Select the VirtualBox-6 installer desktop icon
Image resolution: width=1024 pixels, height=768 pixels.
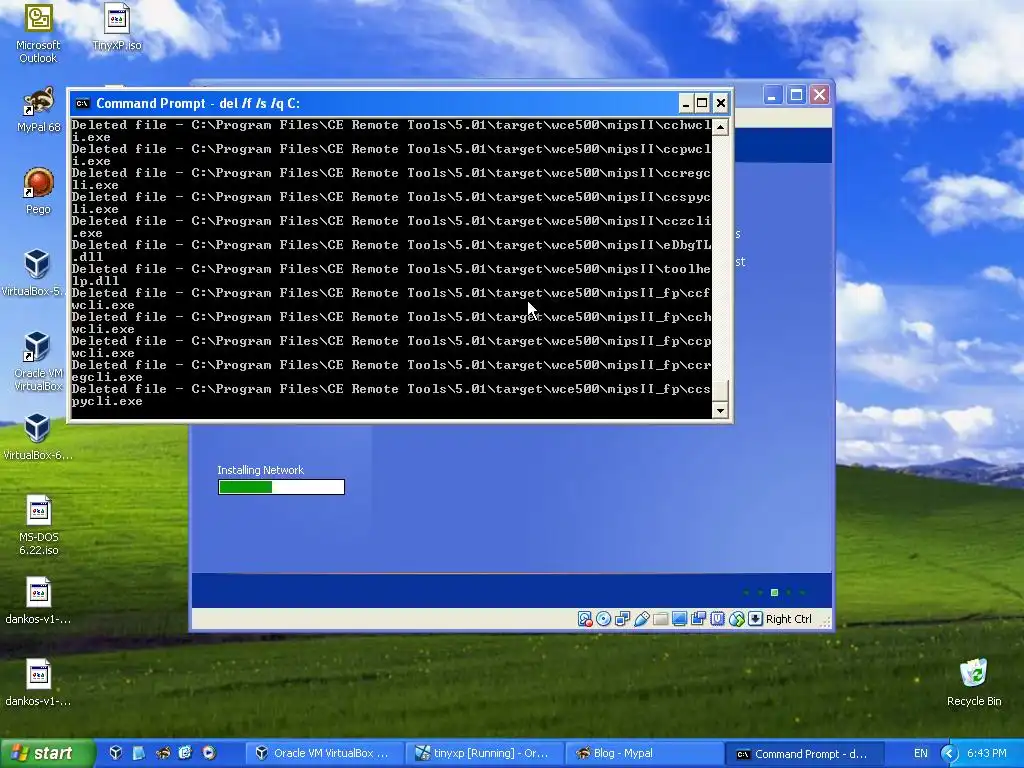click(x=37, y=436)
